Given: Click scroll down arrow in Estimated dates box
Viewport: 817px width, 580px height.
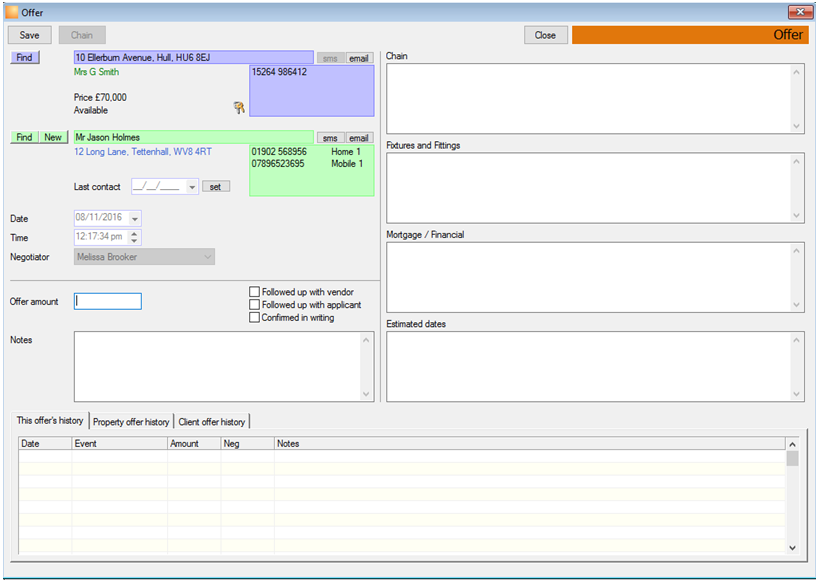Looking at the screenshot, I should [796, 394].
